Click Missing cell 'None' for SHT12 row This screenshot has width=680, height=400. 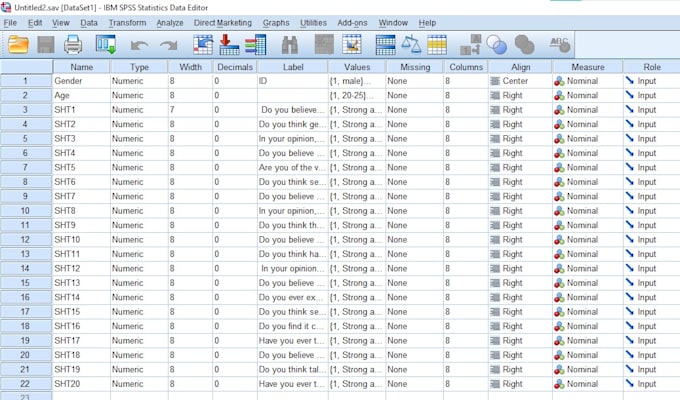click(x=415, y=269)
